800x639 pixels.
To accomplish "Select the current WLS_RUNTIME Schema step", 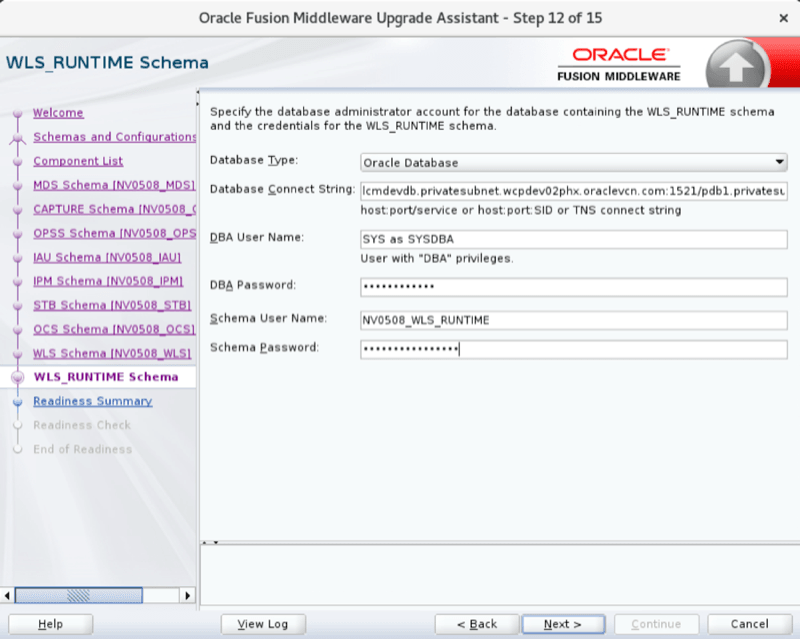I will (x=106, y=377).
